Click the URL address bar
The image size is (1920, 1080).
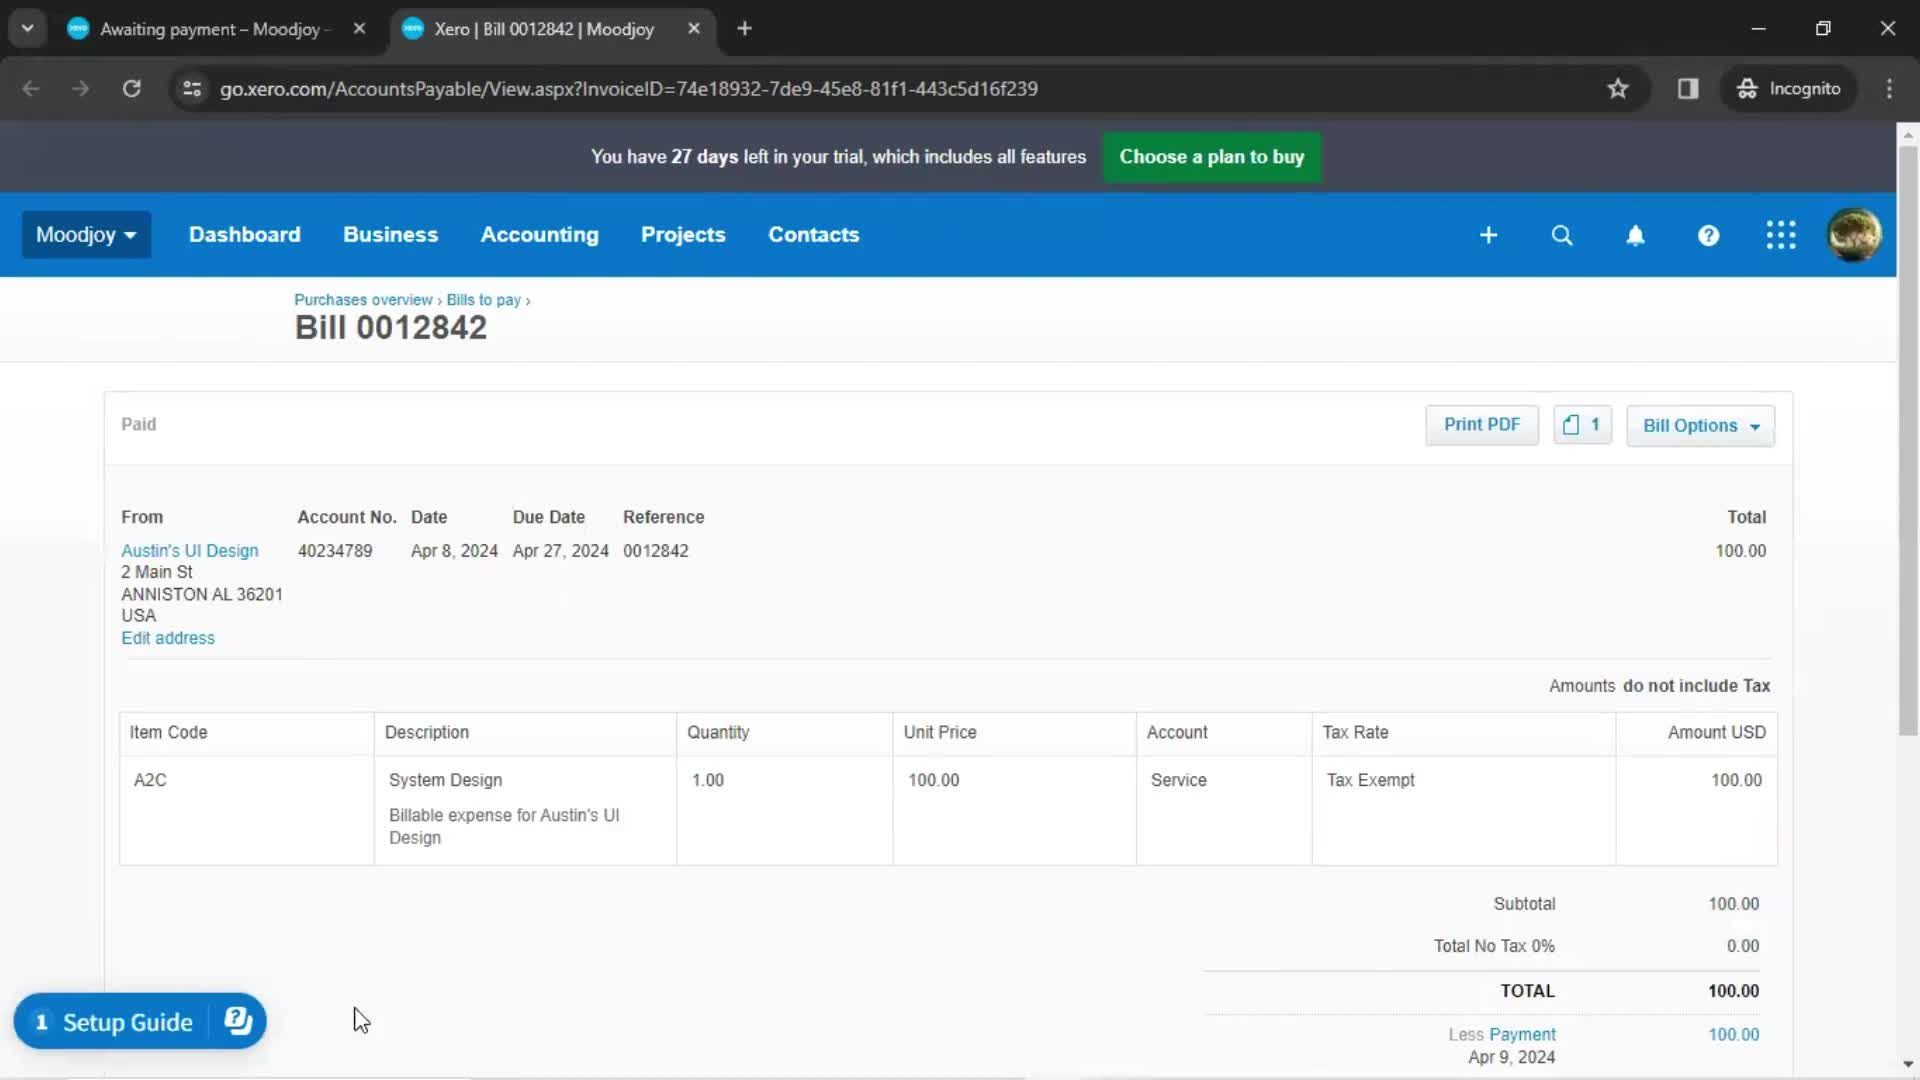[628, 89]
